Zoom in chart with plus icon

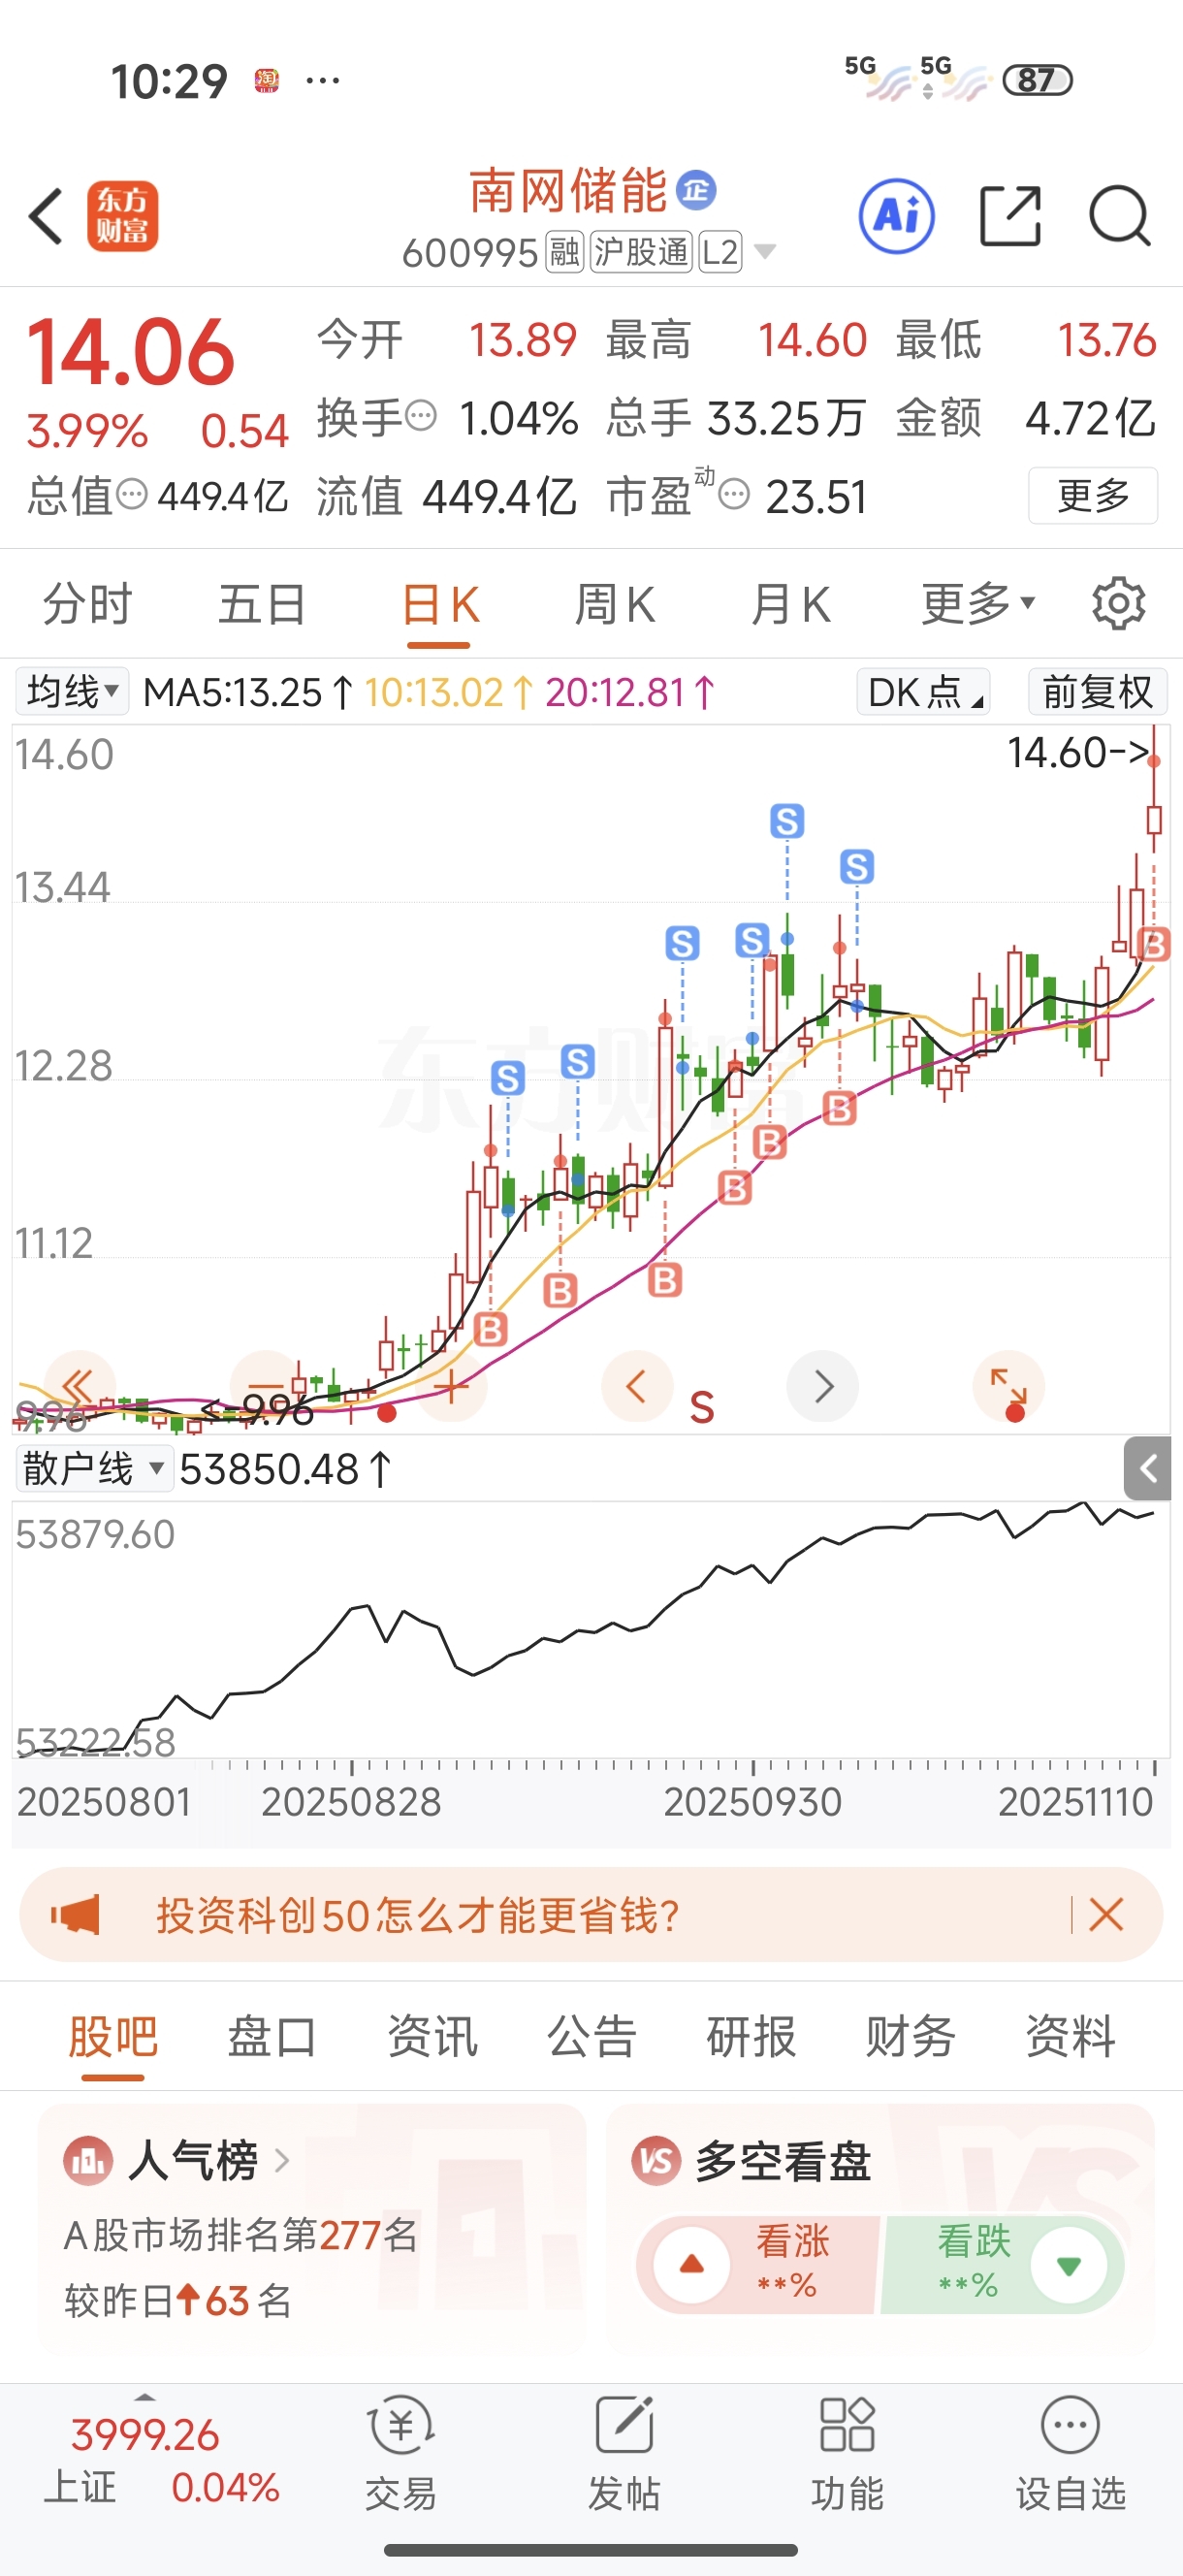click(x=451, y=1386)
